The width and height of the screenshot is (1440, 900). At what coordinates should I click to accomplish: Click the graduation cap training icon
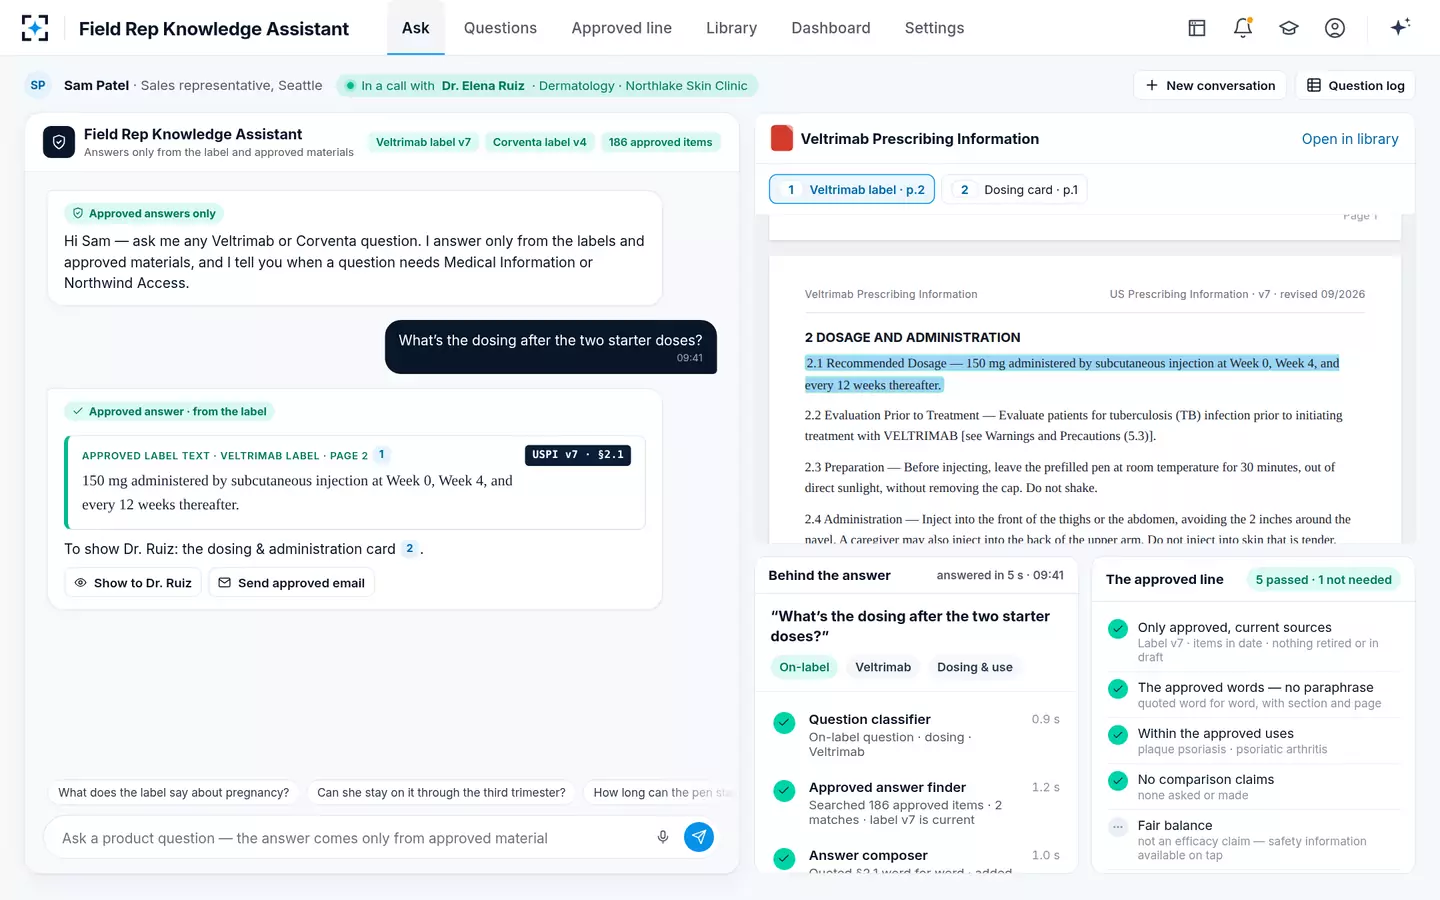1289,28
